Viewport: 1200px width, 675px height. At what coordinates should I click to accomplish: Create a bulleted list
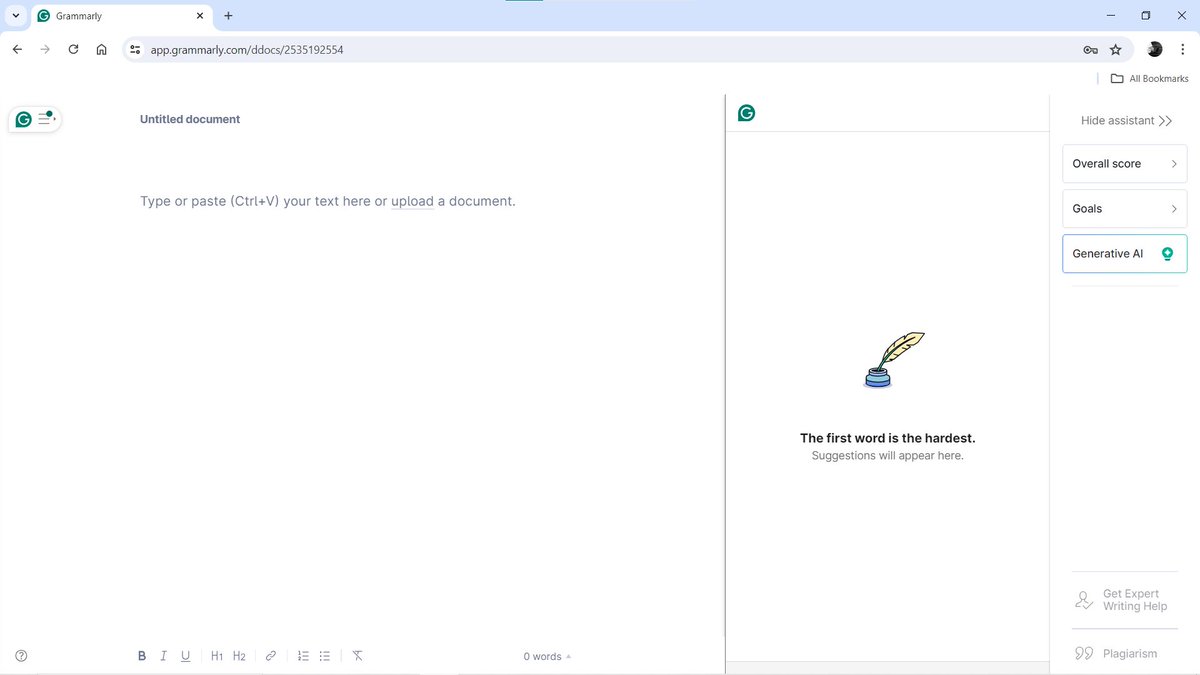325,656
